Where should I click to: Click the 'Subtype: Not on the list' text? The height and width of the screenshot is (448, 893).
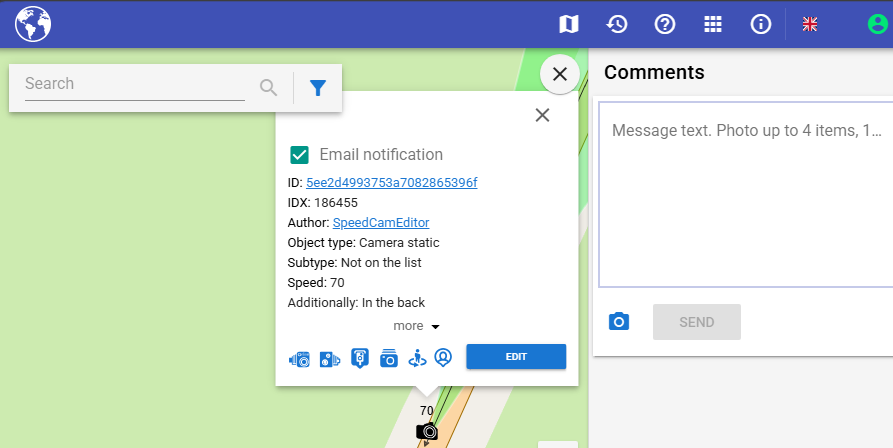(354, 262)
